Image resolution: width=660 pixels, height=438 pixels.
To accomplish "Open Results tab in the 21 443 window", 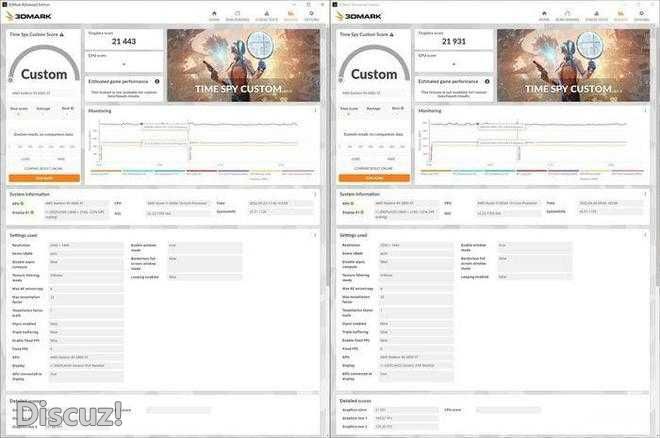I will [x=290, y=16].
